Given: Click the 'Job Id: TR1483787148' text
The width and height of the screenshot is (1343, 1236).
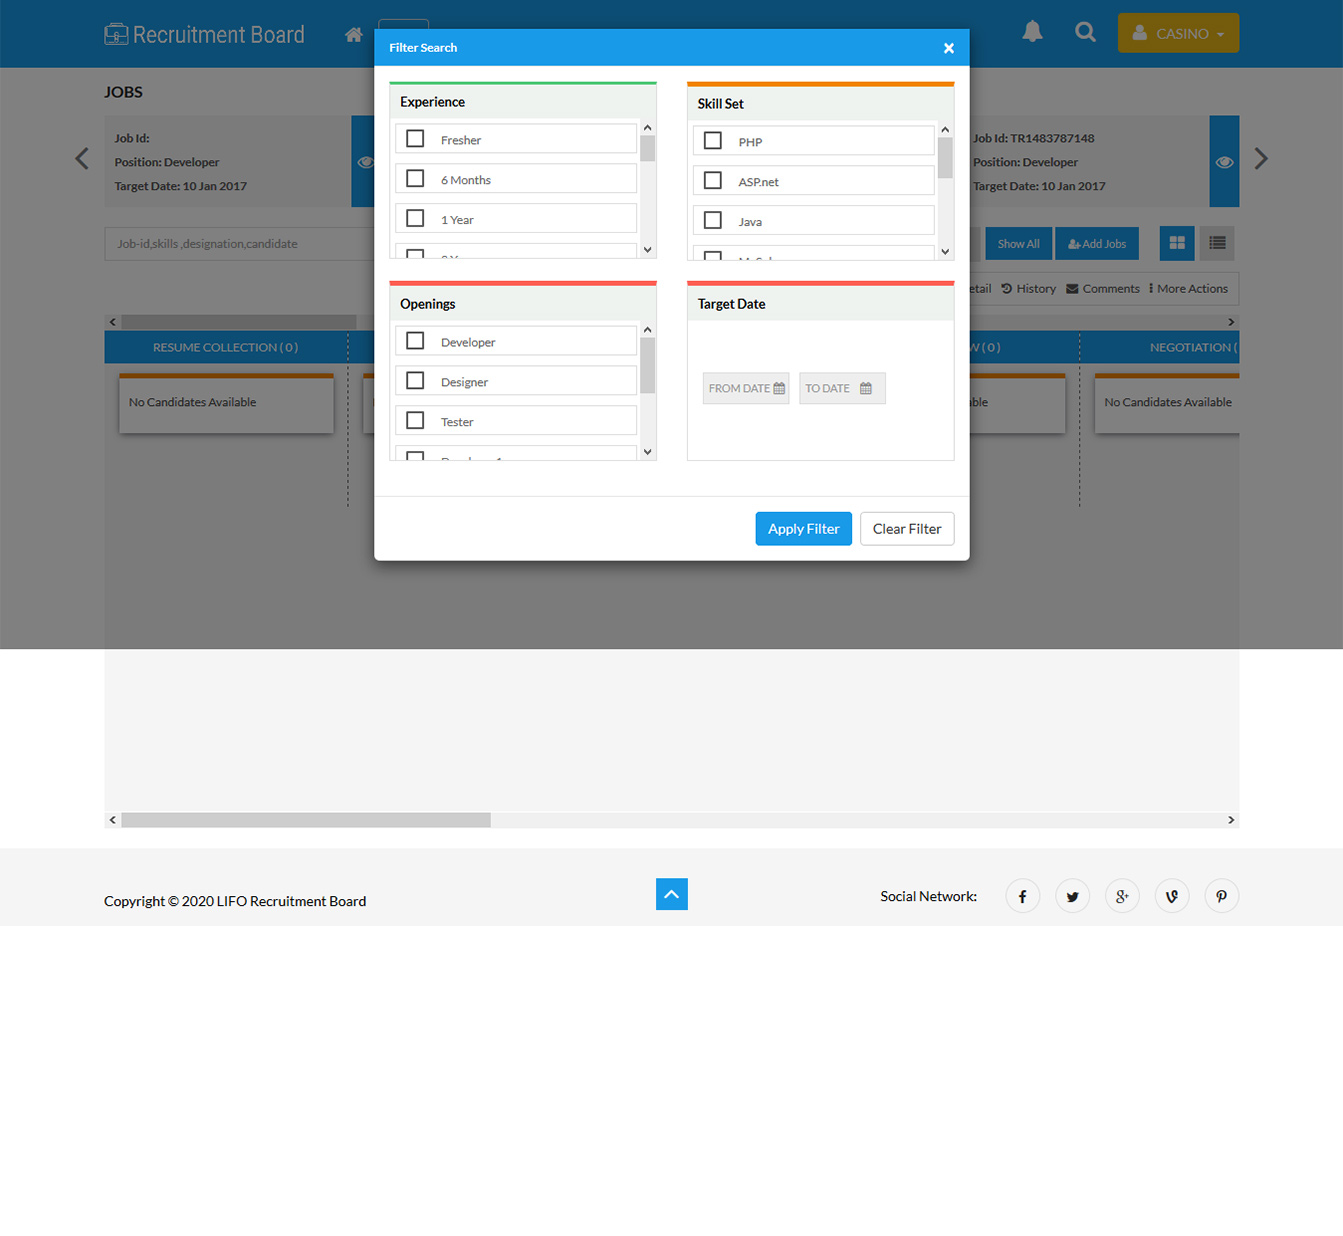Looking at the screenshot, I should (1034, 139).
